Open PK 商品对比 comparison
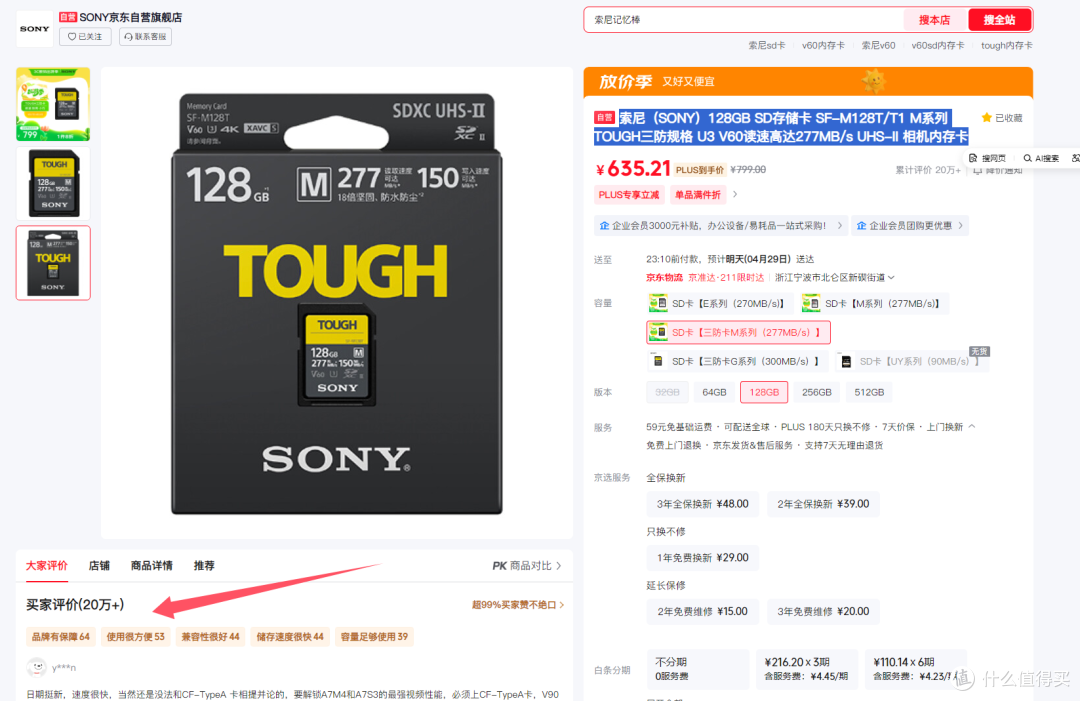 (527, 566)
